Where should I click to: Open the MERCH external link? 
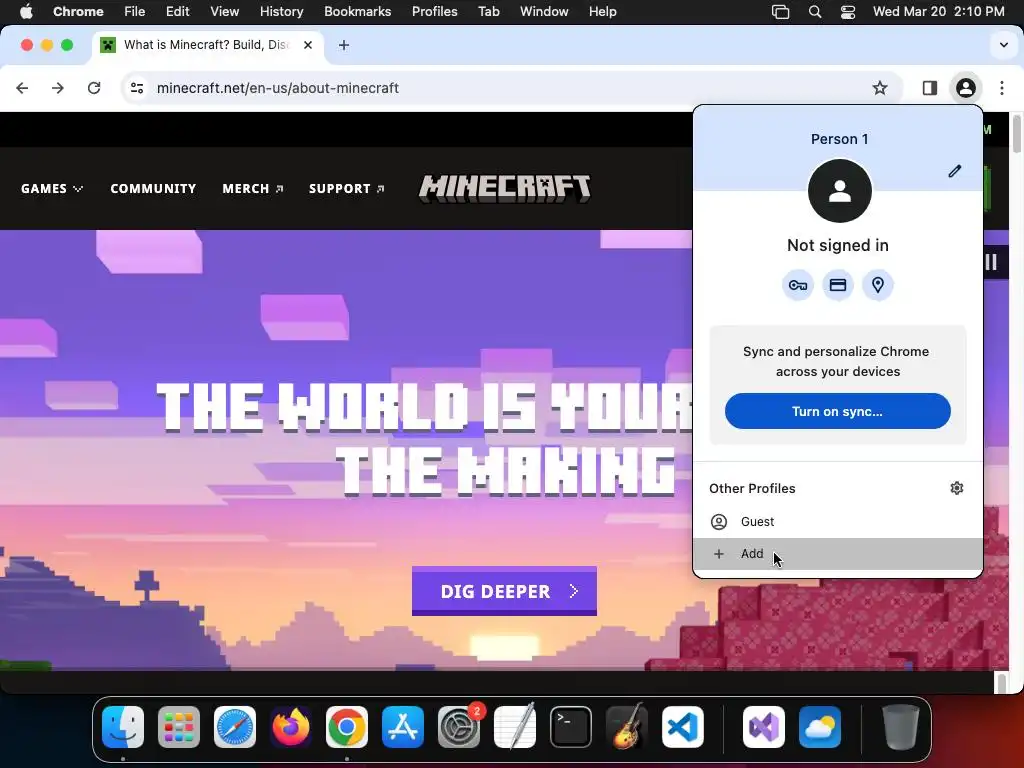click(x=253, y=189)
